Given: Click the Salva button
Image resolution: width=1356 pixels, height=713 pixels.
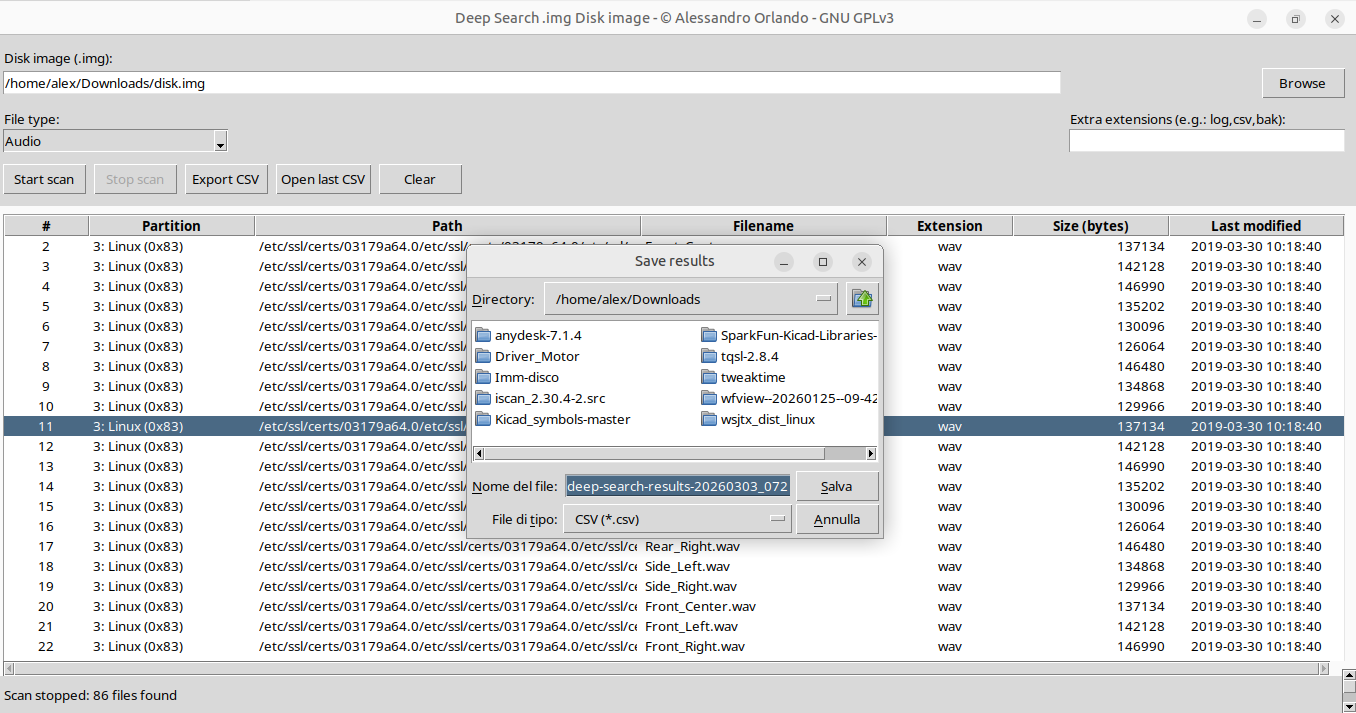Looking at the screenshot, I should (837, 486).
